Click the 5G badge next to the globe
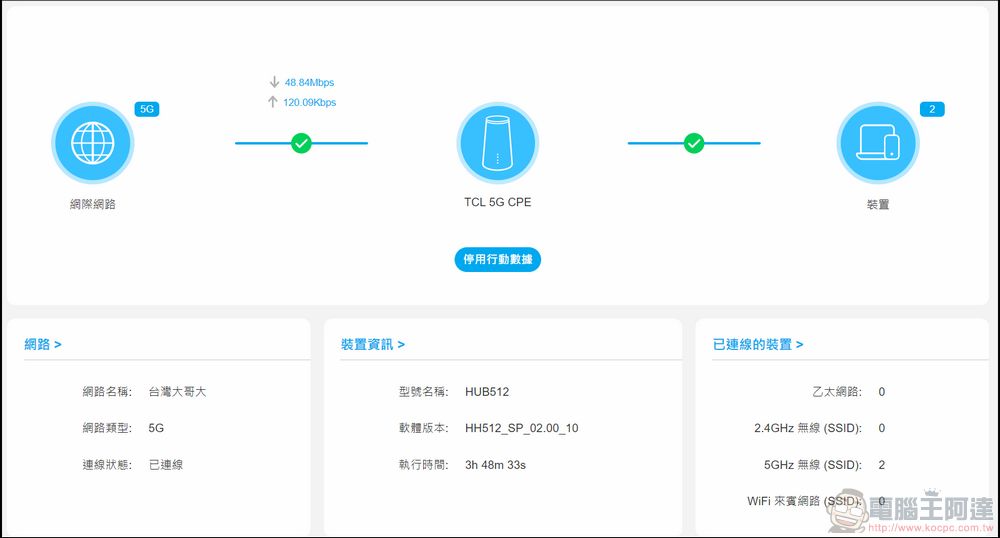The width and height of the screenshot is (1000, 538). click(x=147, y=109)
